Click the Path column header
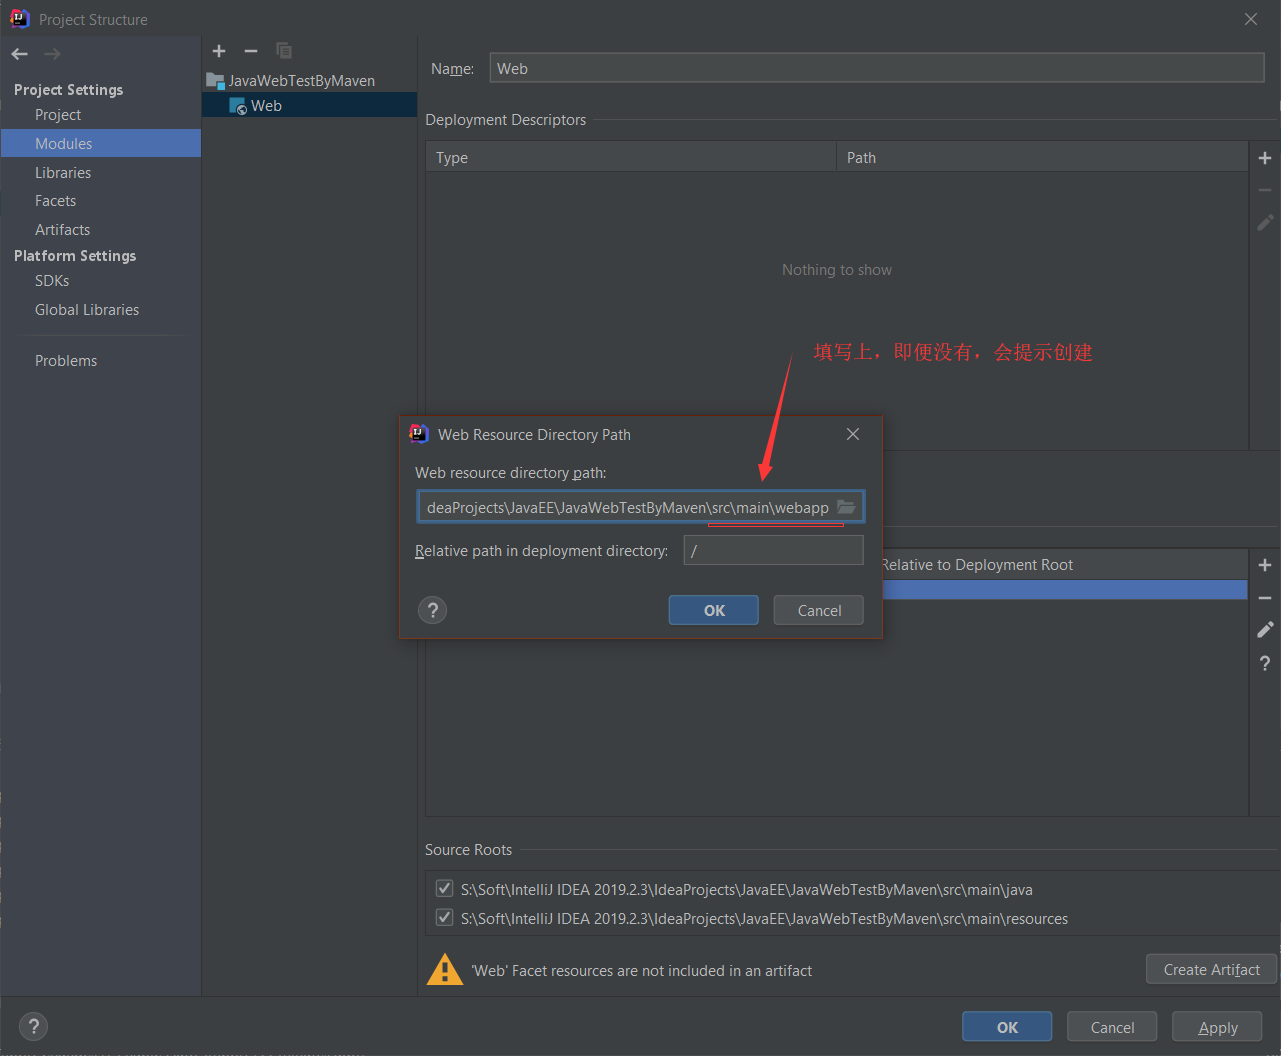Screen dimensions: 1281x1056 click(1042, 157)
